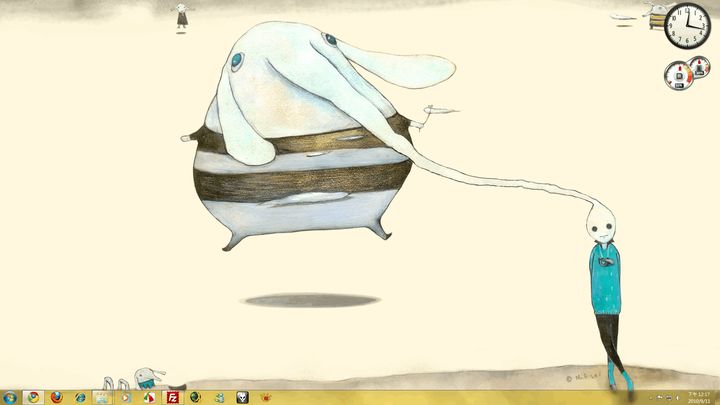Click Show Desktop at taskbar end
The image size is (720, 405).
(x=717, y=397)
